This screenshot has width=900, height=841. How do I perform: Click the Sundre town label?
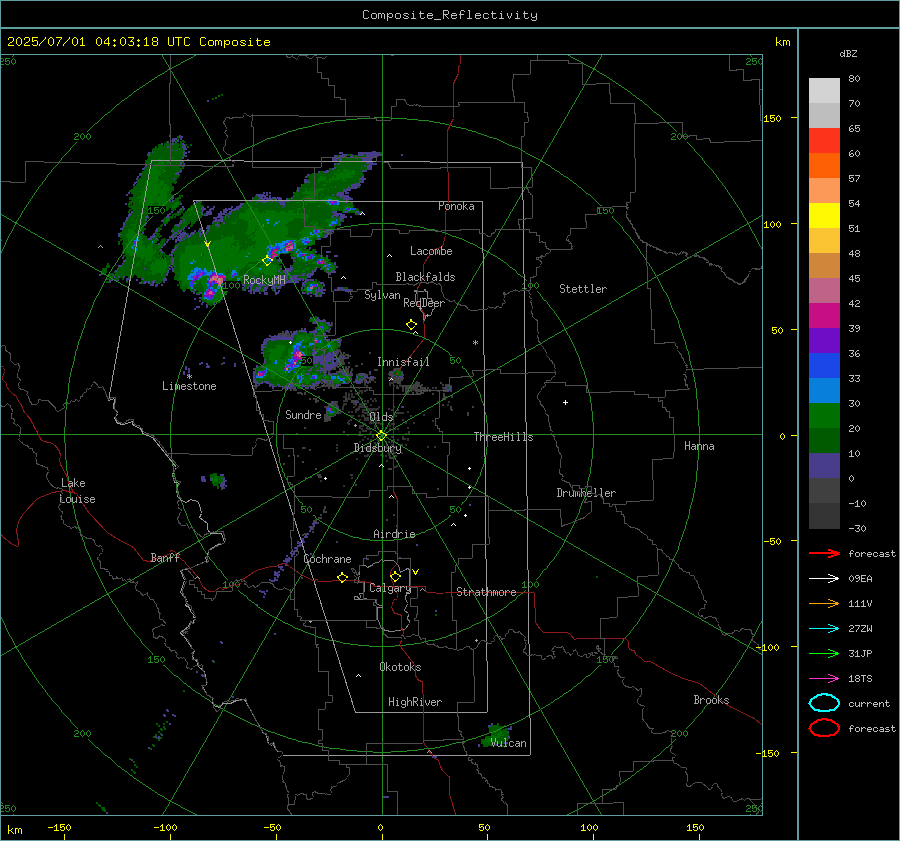point(303,414)
